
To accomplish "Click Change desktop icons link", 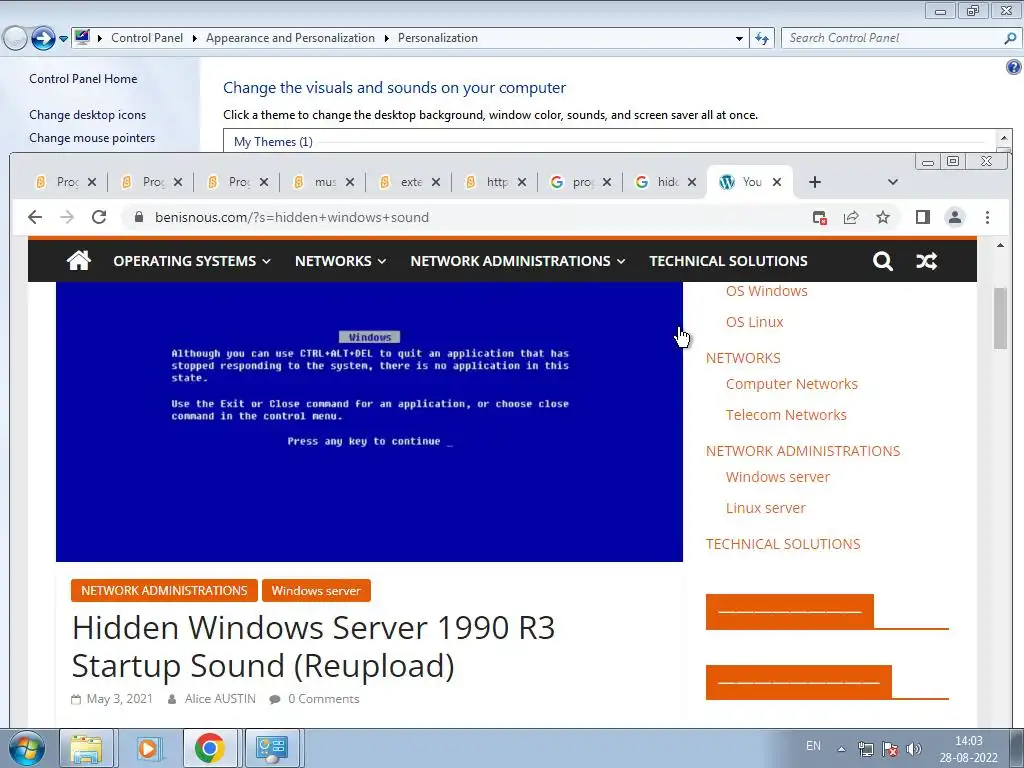I will 88,115.
